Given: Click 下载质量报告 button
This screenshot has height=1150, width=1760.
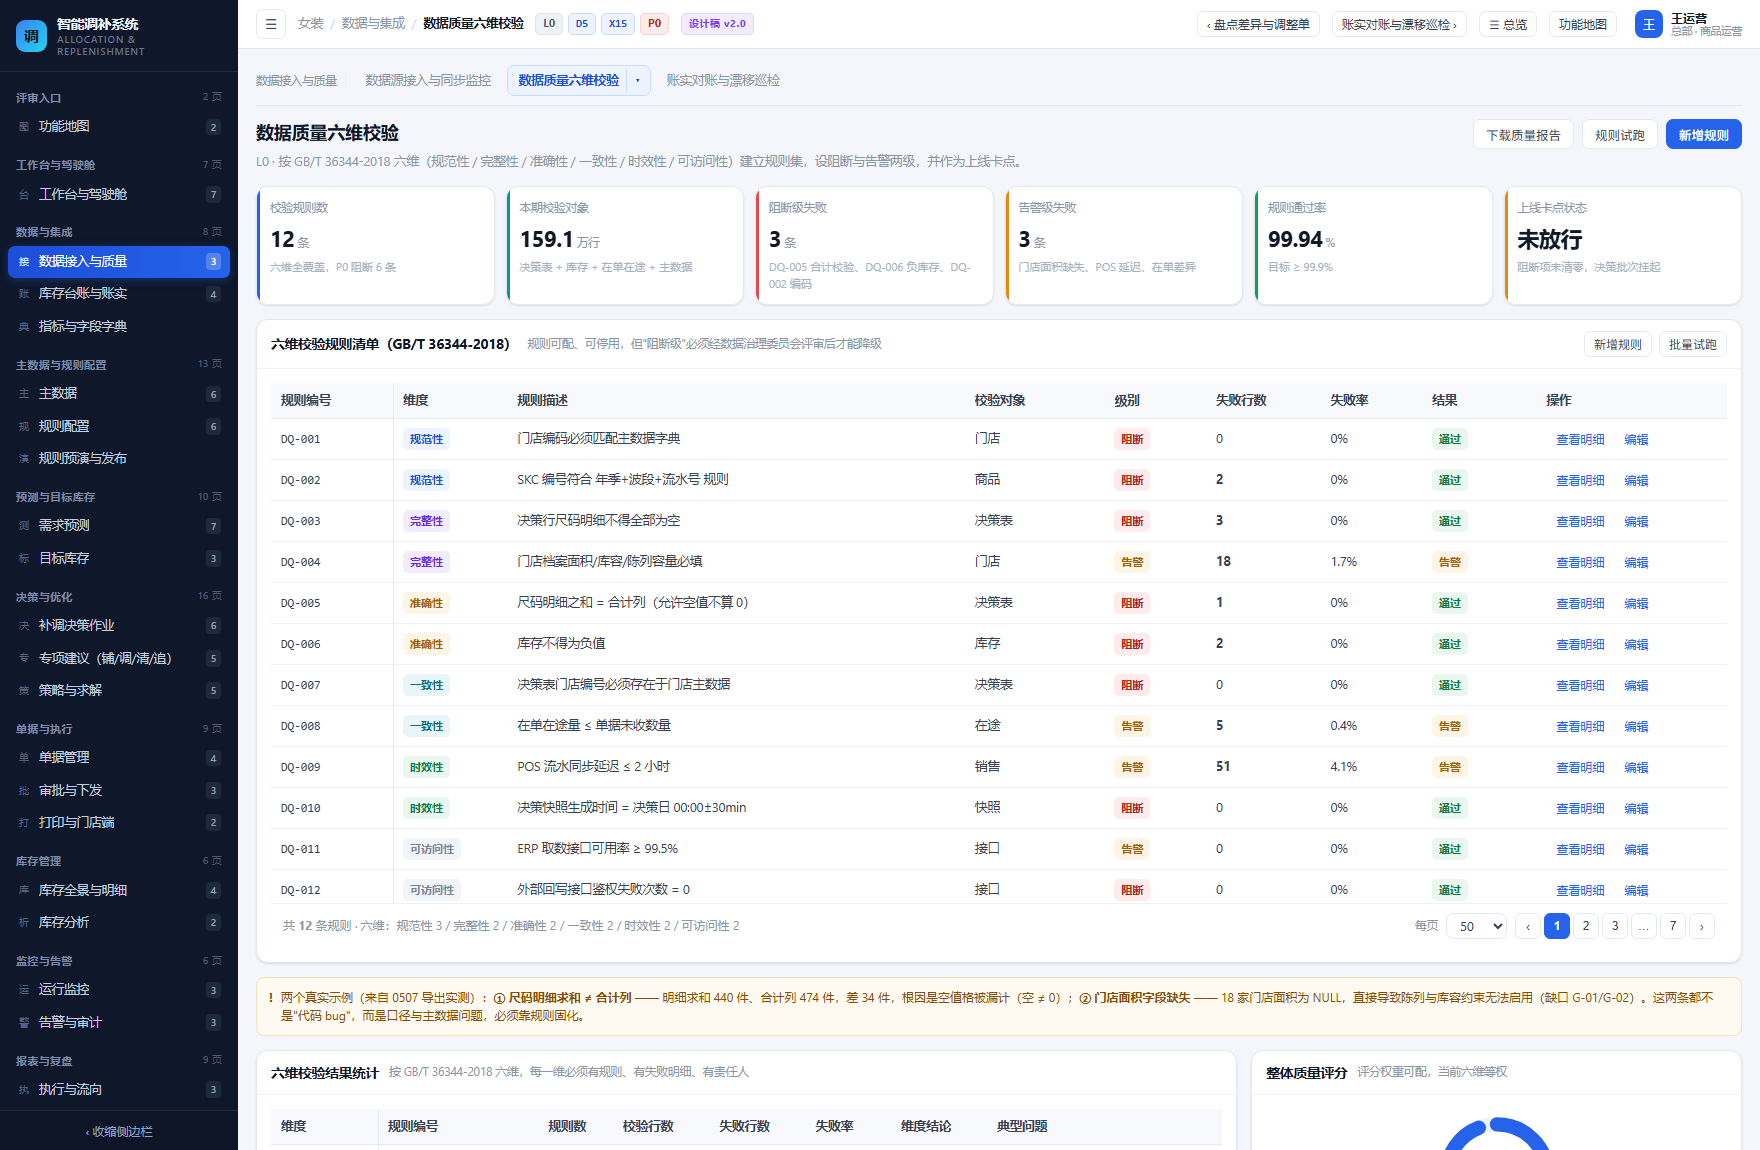Looking at the screenshot, I should tap(1523, 135).
